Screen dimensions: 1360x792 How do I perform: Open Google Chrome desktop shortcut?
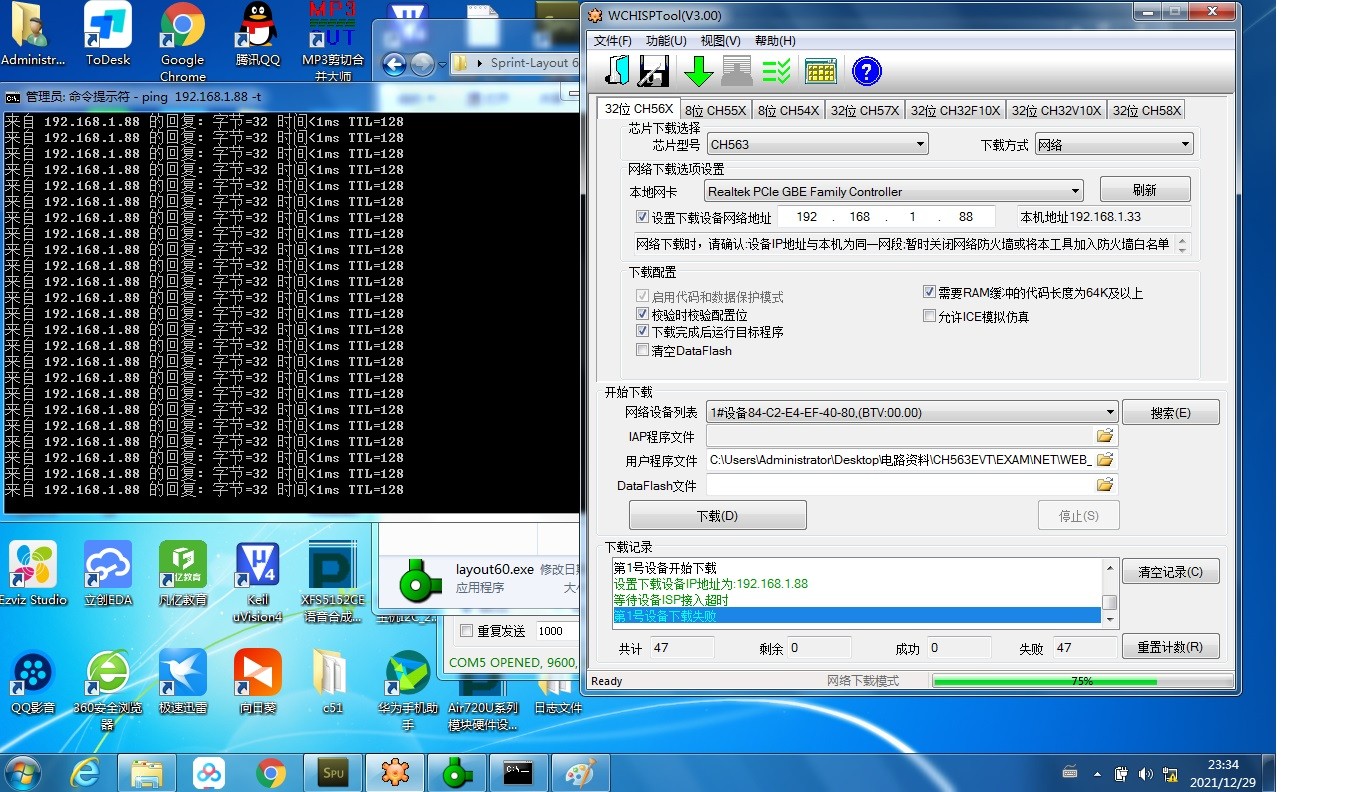(183, 42)
